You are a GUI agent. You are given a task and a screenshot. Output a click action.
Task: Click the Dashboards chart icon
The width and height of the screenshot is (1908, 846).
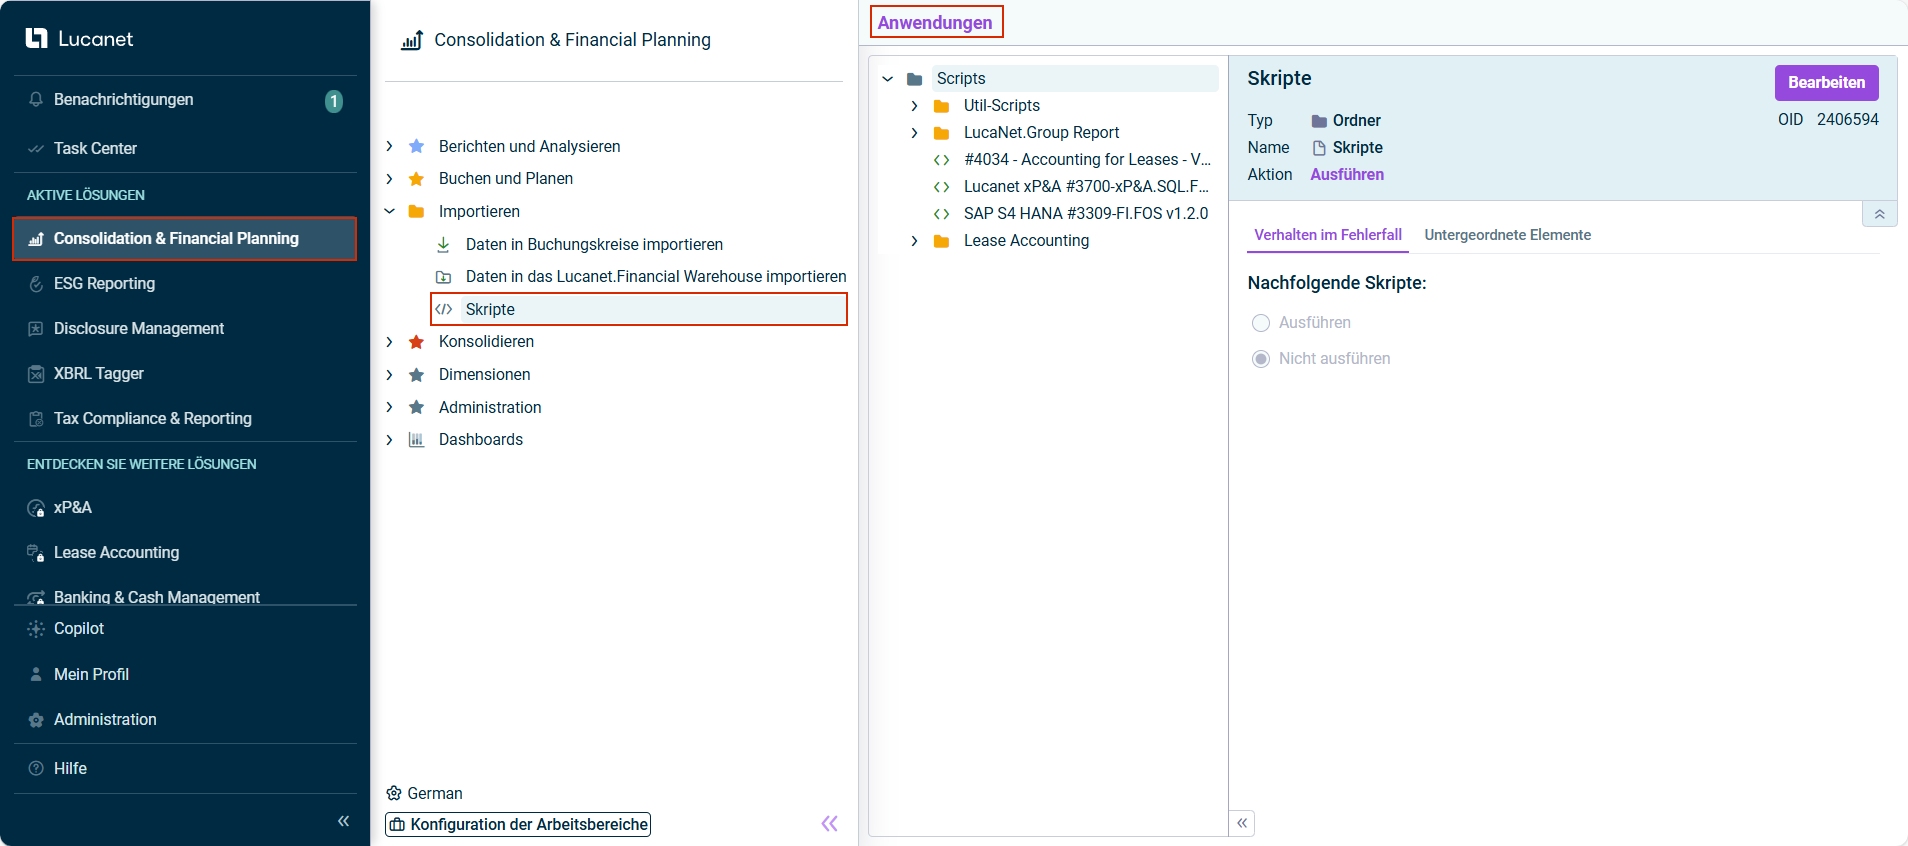pyautogui.click(x=416, y=440)
